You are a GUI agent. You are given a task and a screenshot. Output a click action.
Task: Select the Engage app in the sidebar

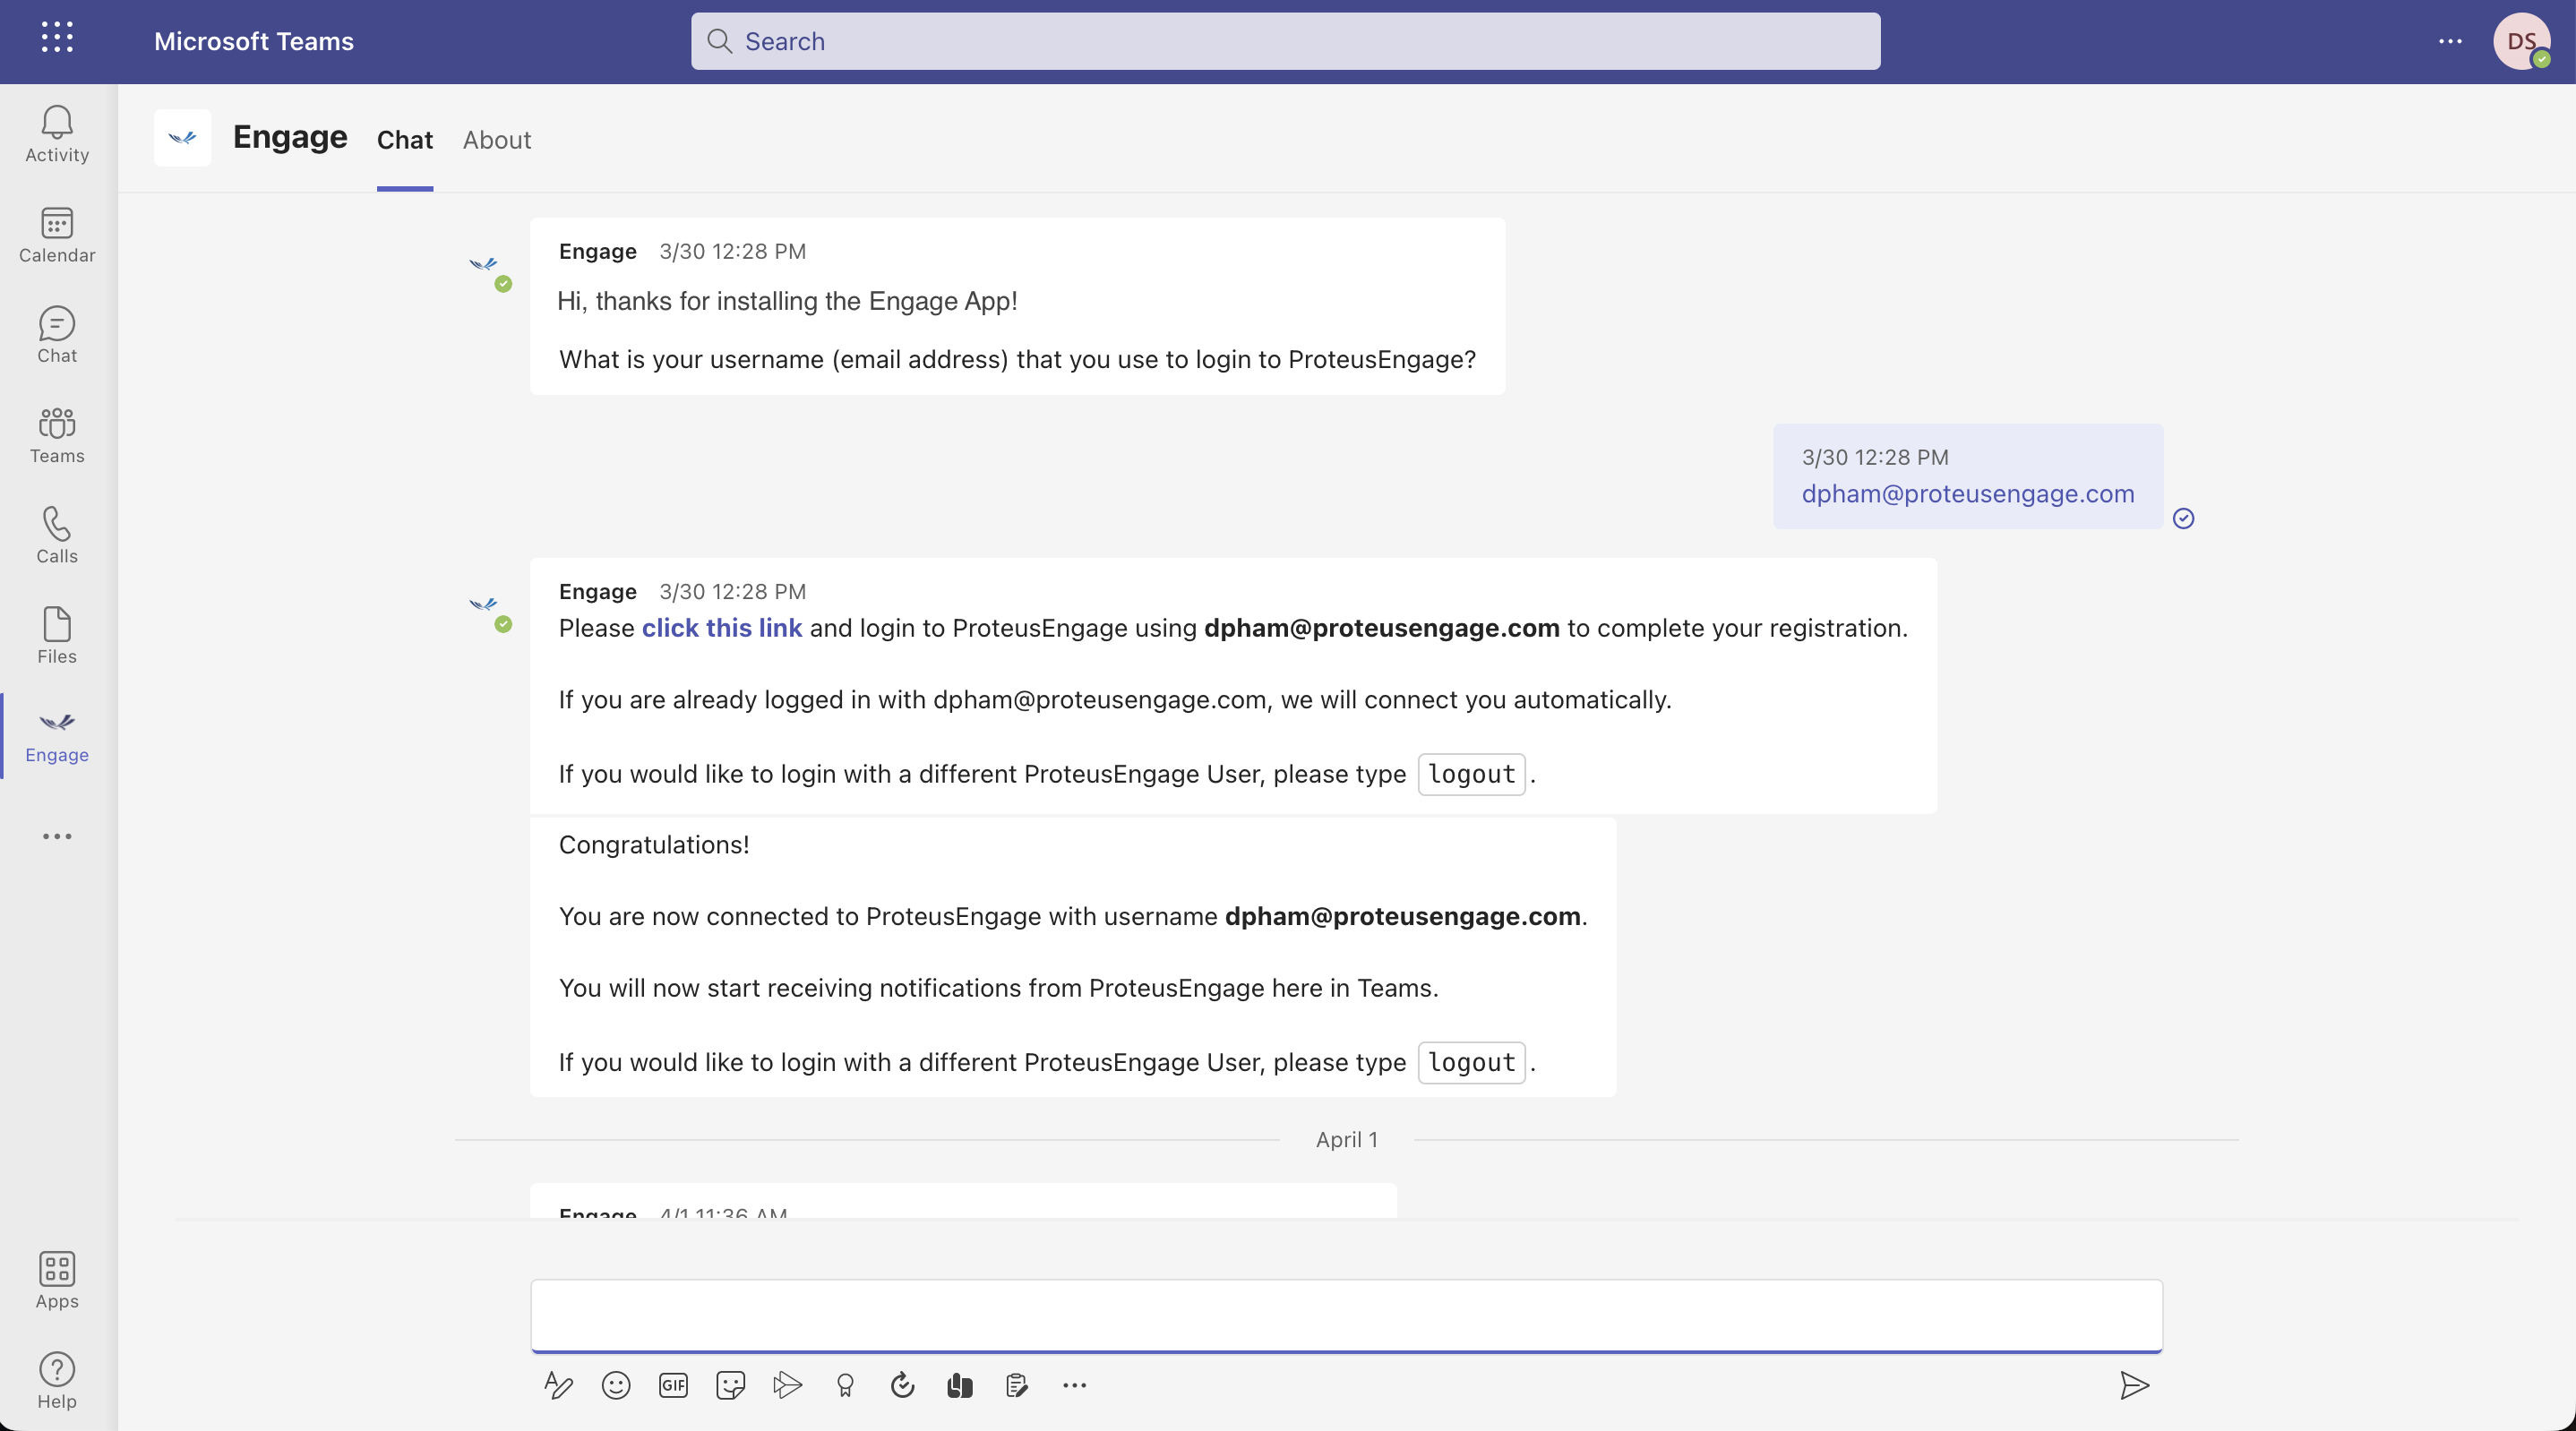[x=57, y=736]
